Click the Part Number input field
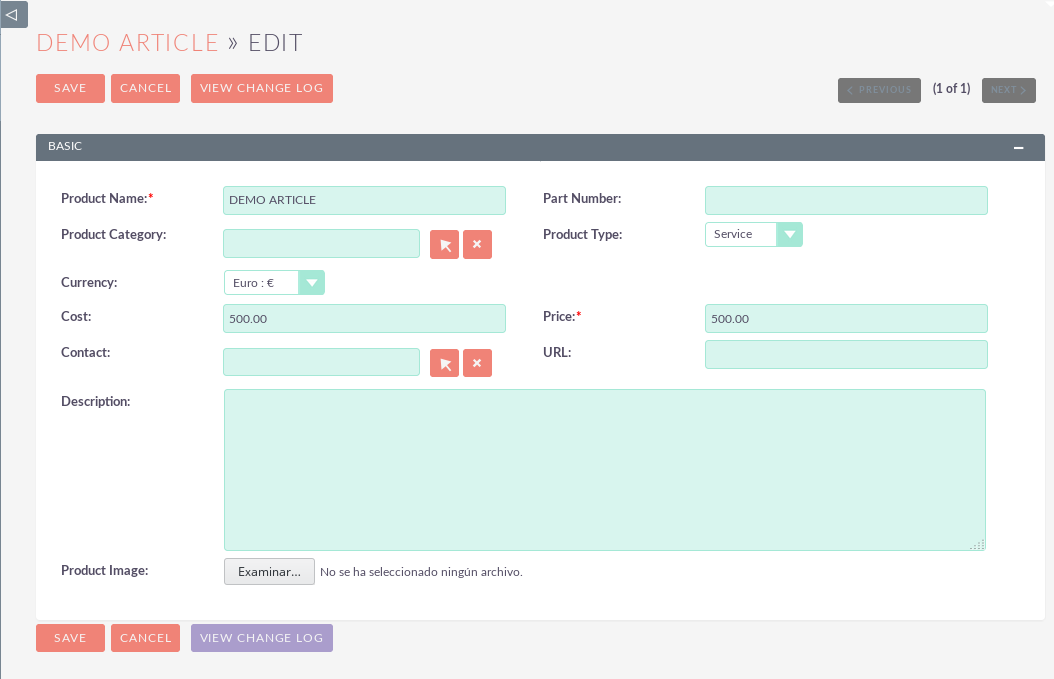This screenshot has width=1054, height=679. [846, 200]
